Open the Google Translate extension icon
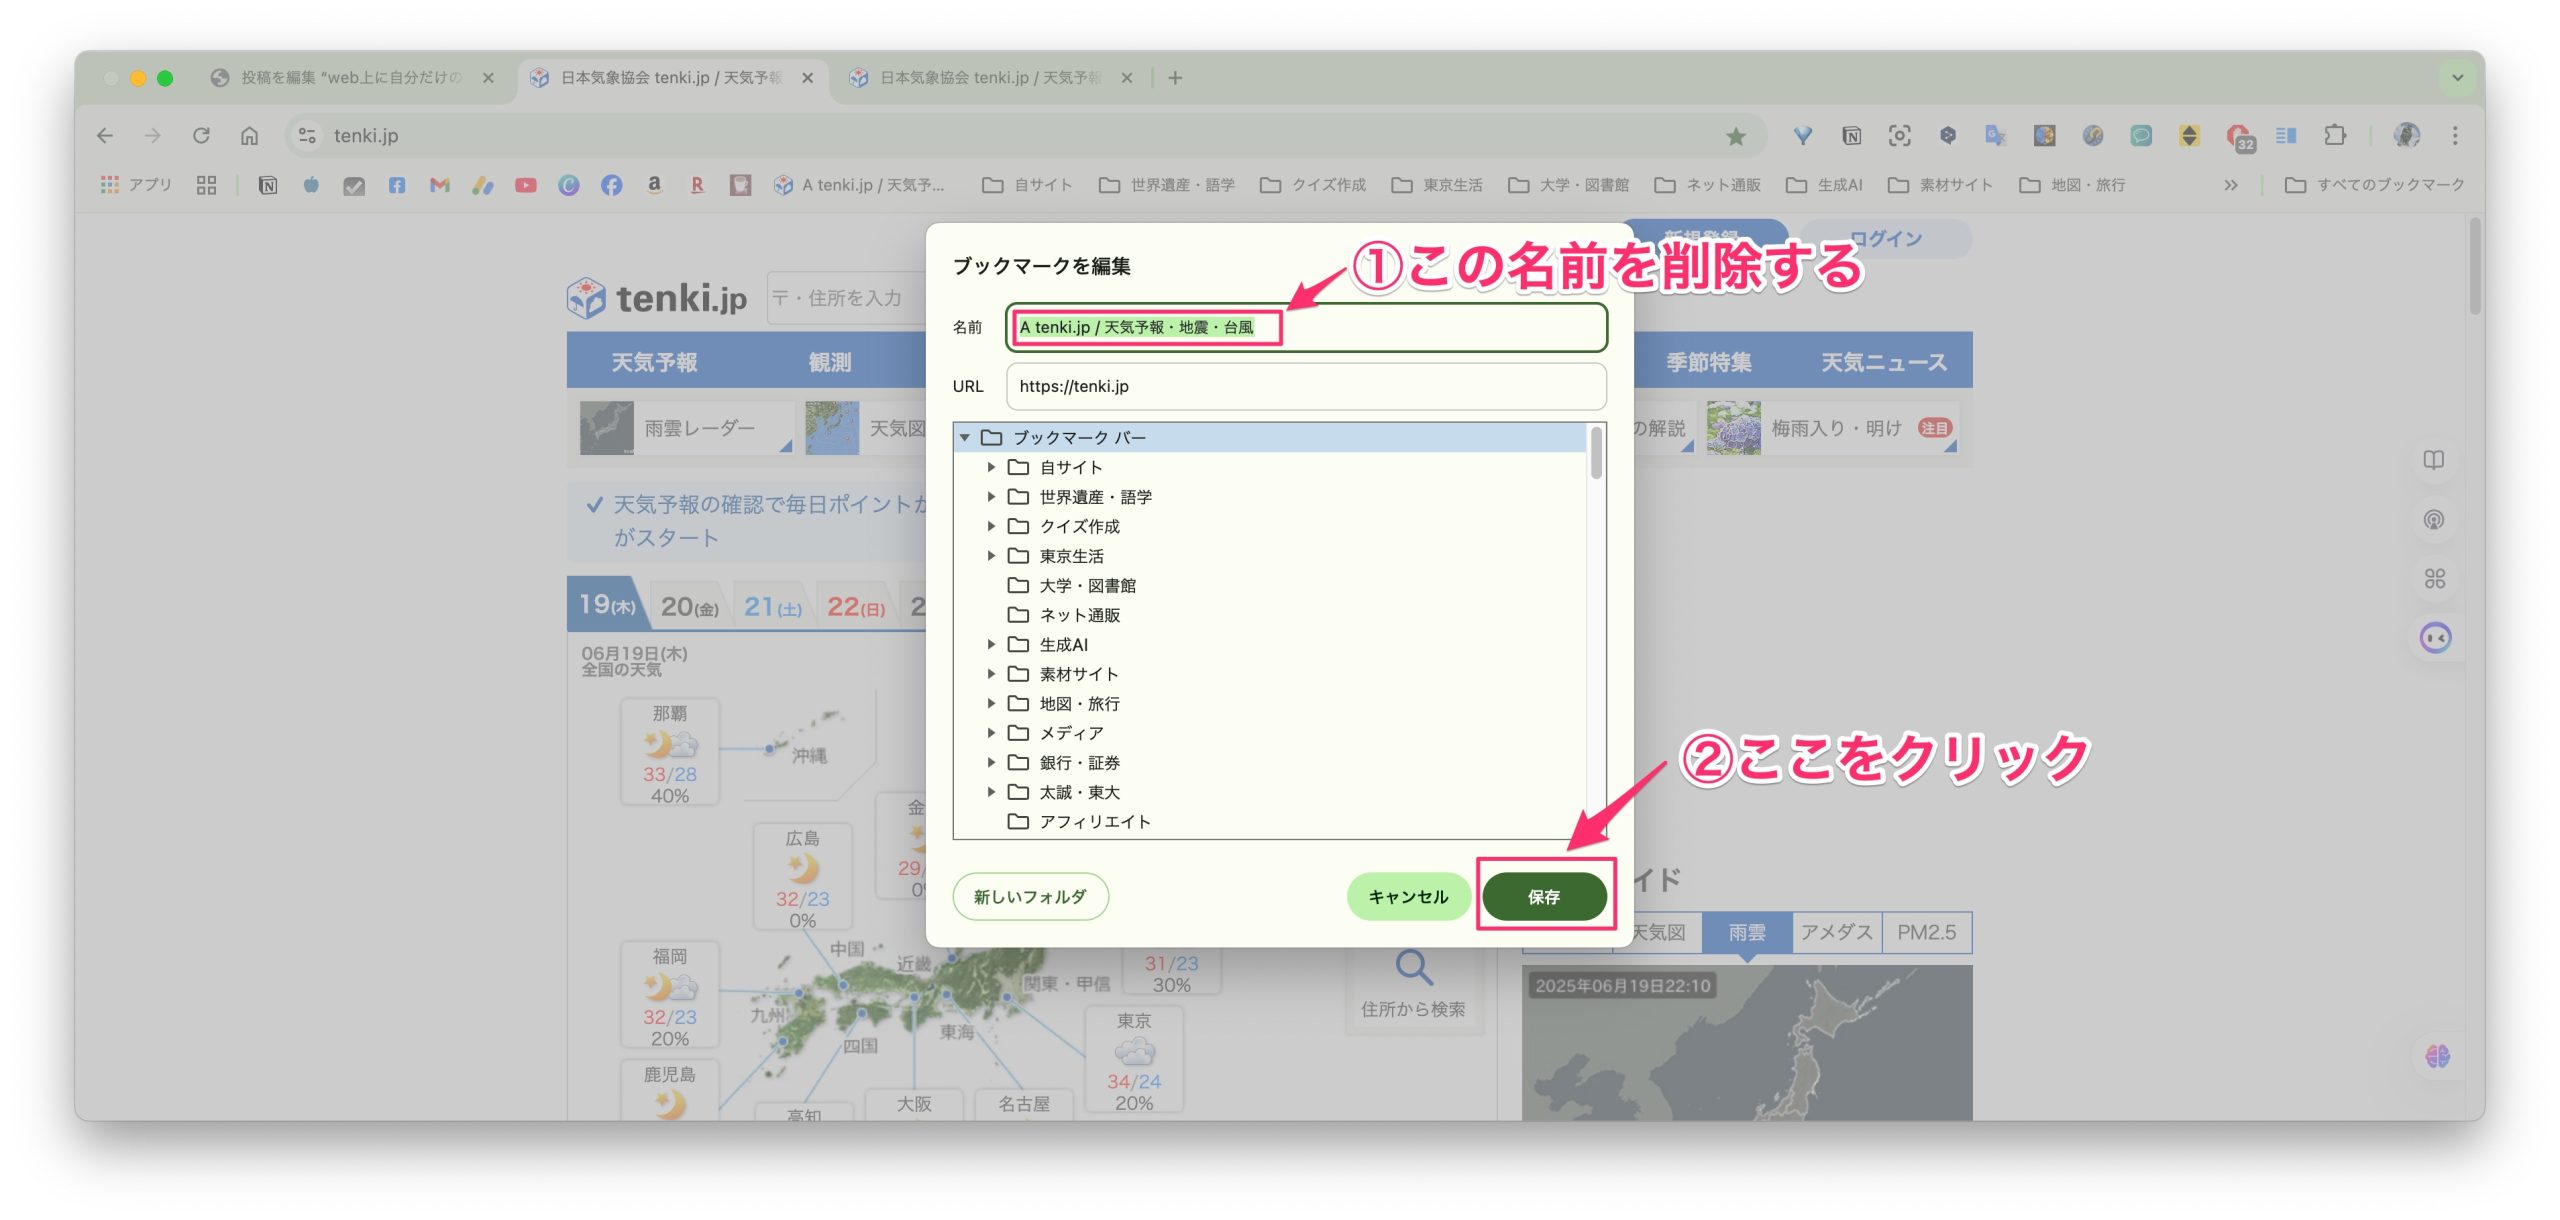Image resolution: width=2560 pixels, height=1220 pixels. [1996, 136]
